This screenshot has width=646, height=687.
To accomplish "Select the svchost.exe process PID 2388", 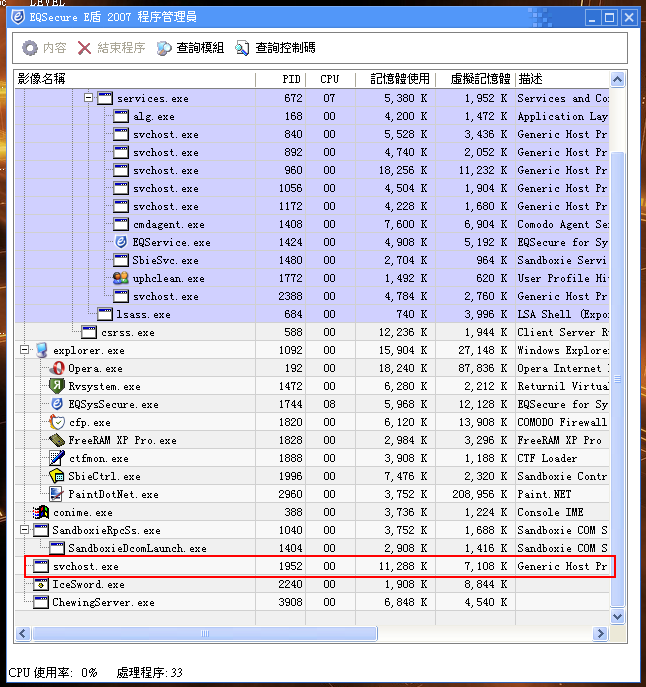I will click(x=312, y=296).
